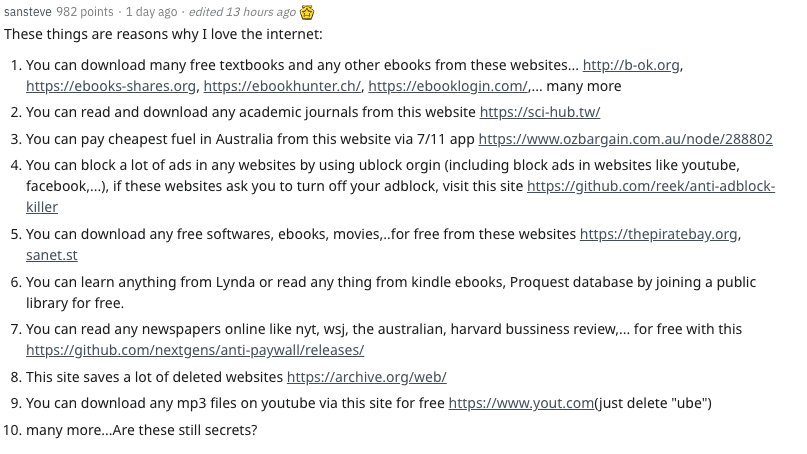
Task: Click the "reasons why I love the internet" sentence
Action: pyautogui.click(x=163, y=35)
